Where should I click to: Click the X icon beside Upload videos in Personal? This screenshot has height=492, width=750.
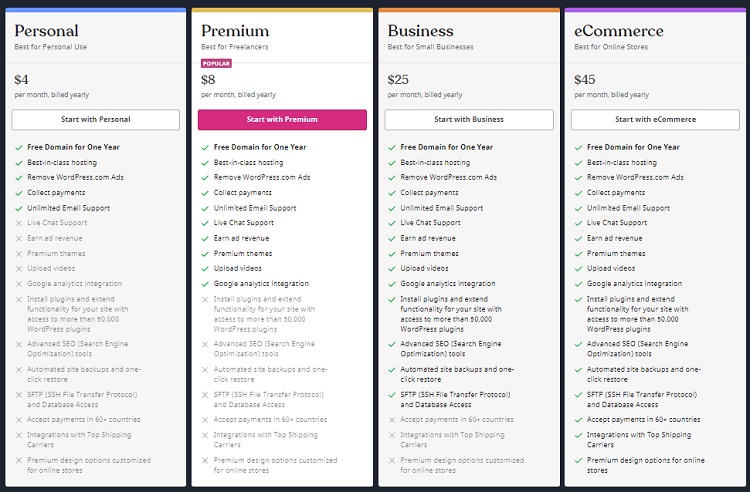(19, 269)
